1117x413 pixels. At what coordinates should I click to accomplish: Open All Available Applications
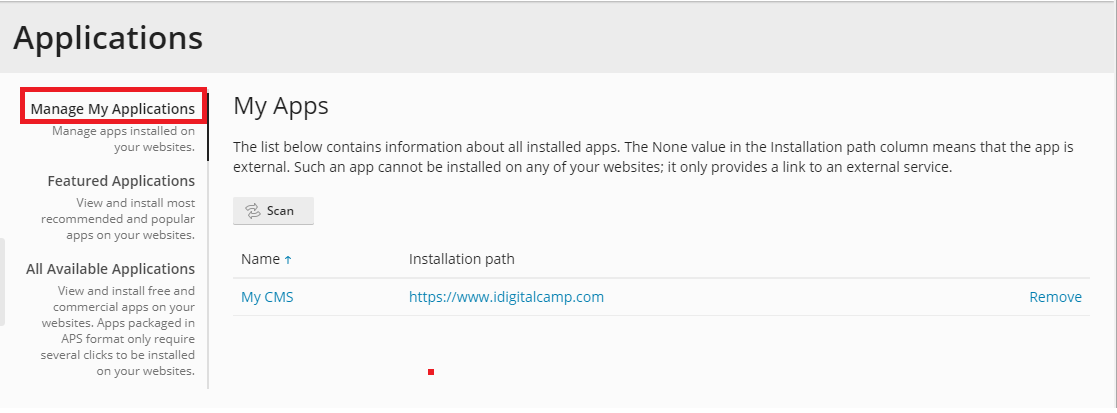(x=110, y=269)
